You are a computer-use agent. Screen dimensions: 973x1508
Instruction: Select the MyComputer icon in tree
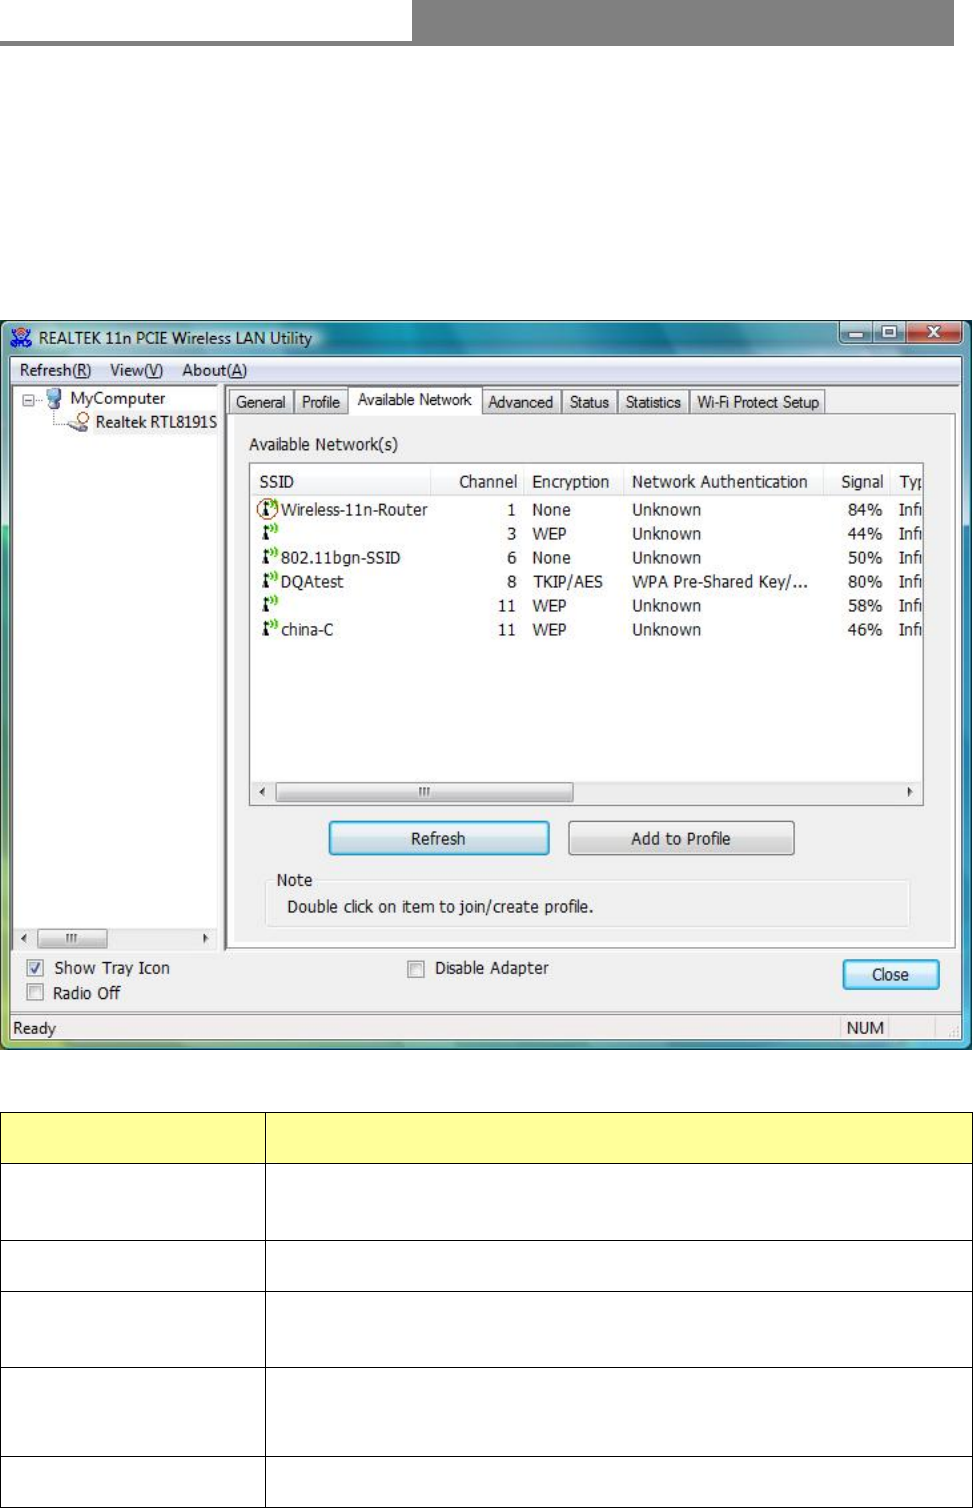[54, 399]
